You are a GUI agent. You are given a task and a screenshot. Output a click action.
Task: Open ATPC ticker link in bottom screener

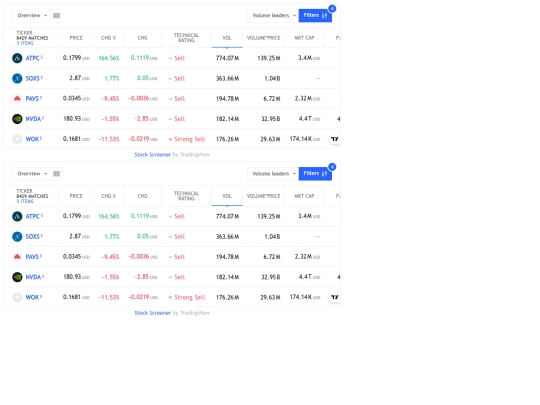point(32,216)
